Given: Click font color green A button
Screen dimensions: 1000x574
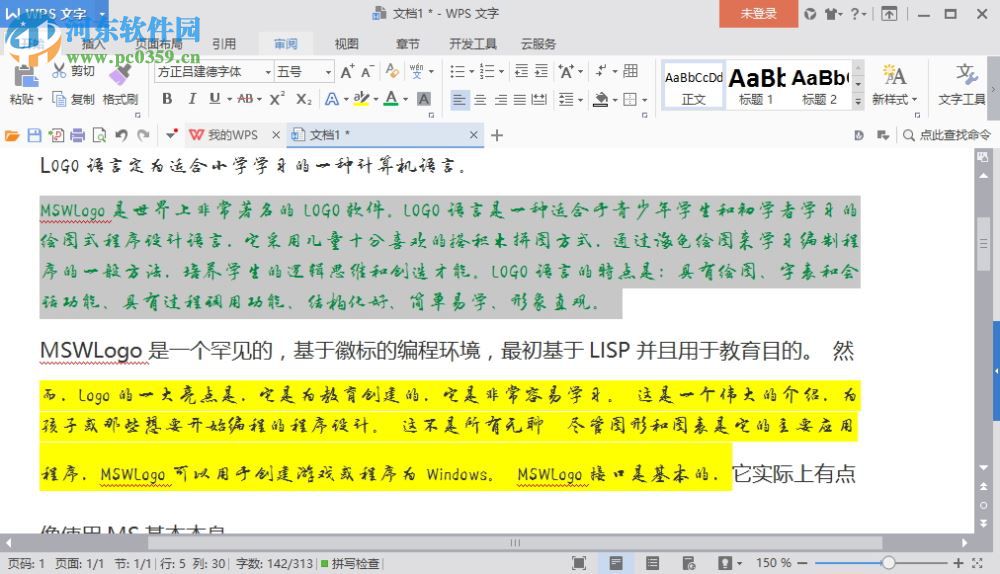Looking at the screenshot, I should [392, 98].
